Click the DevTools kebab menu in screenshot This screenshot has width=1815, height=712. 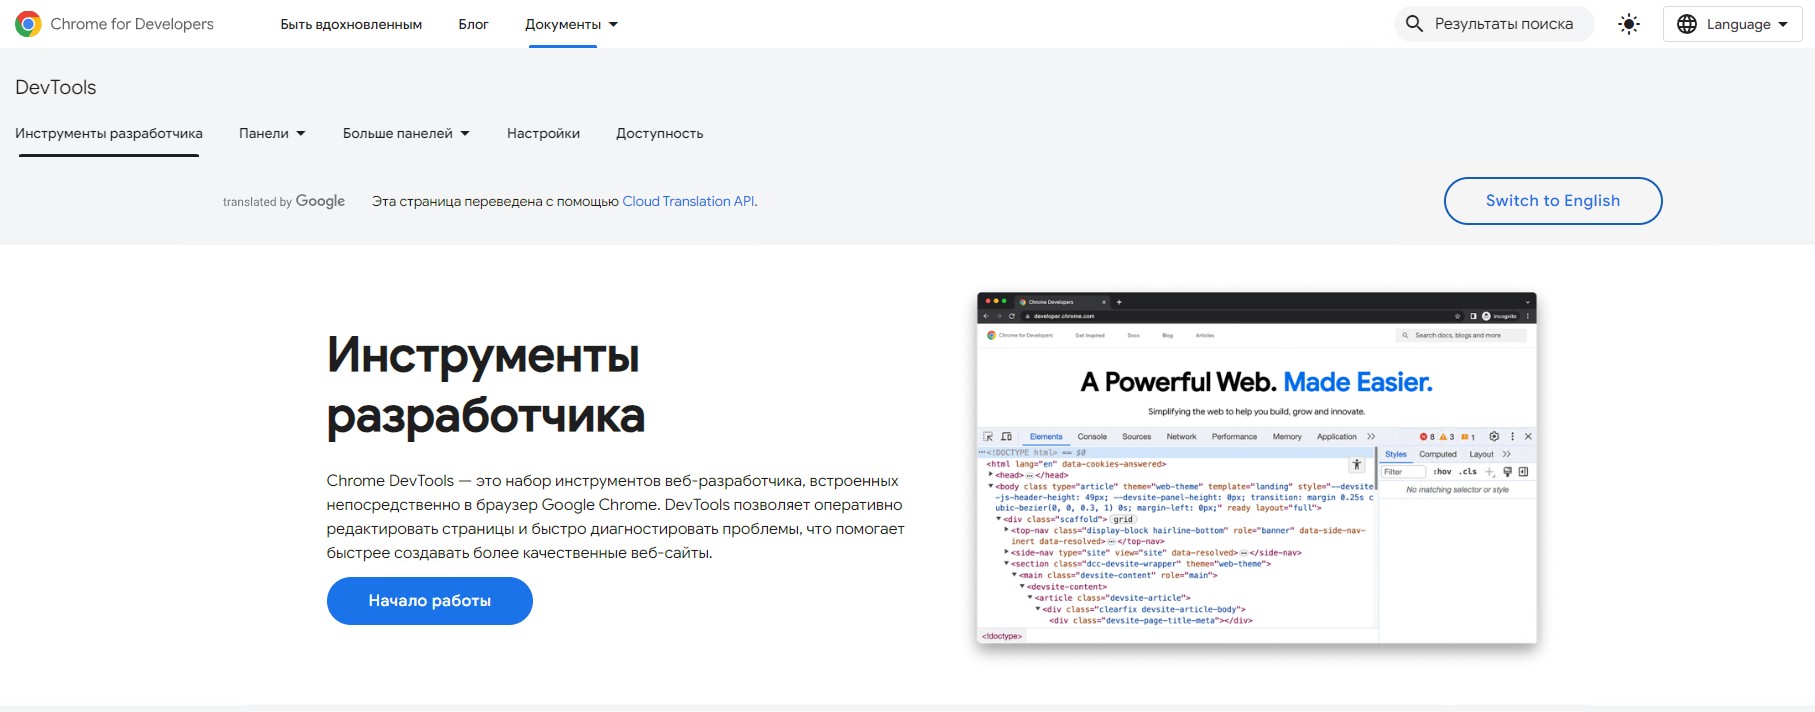(x=1512, y=437)
